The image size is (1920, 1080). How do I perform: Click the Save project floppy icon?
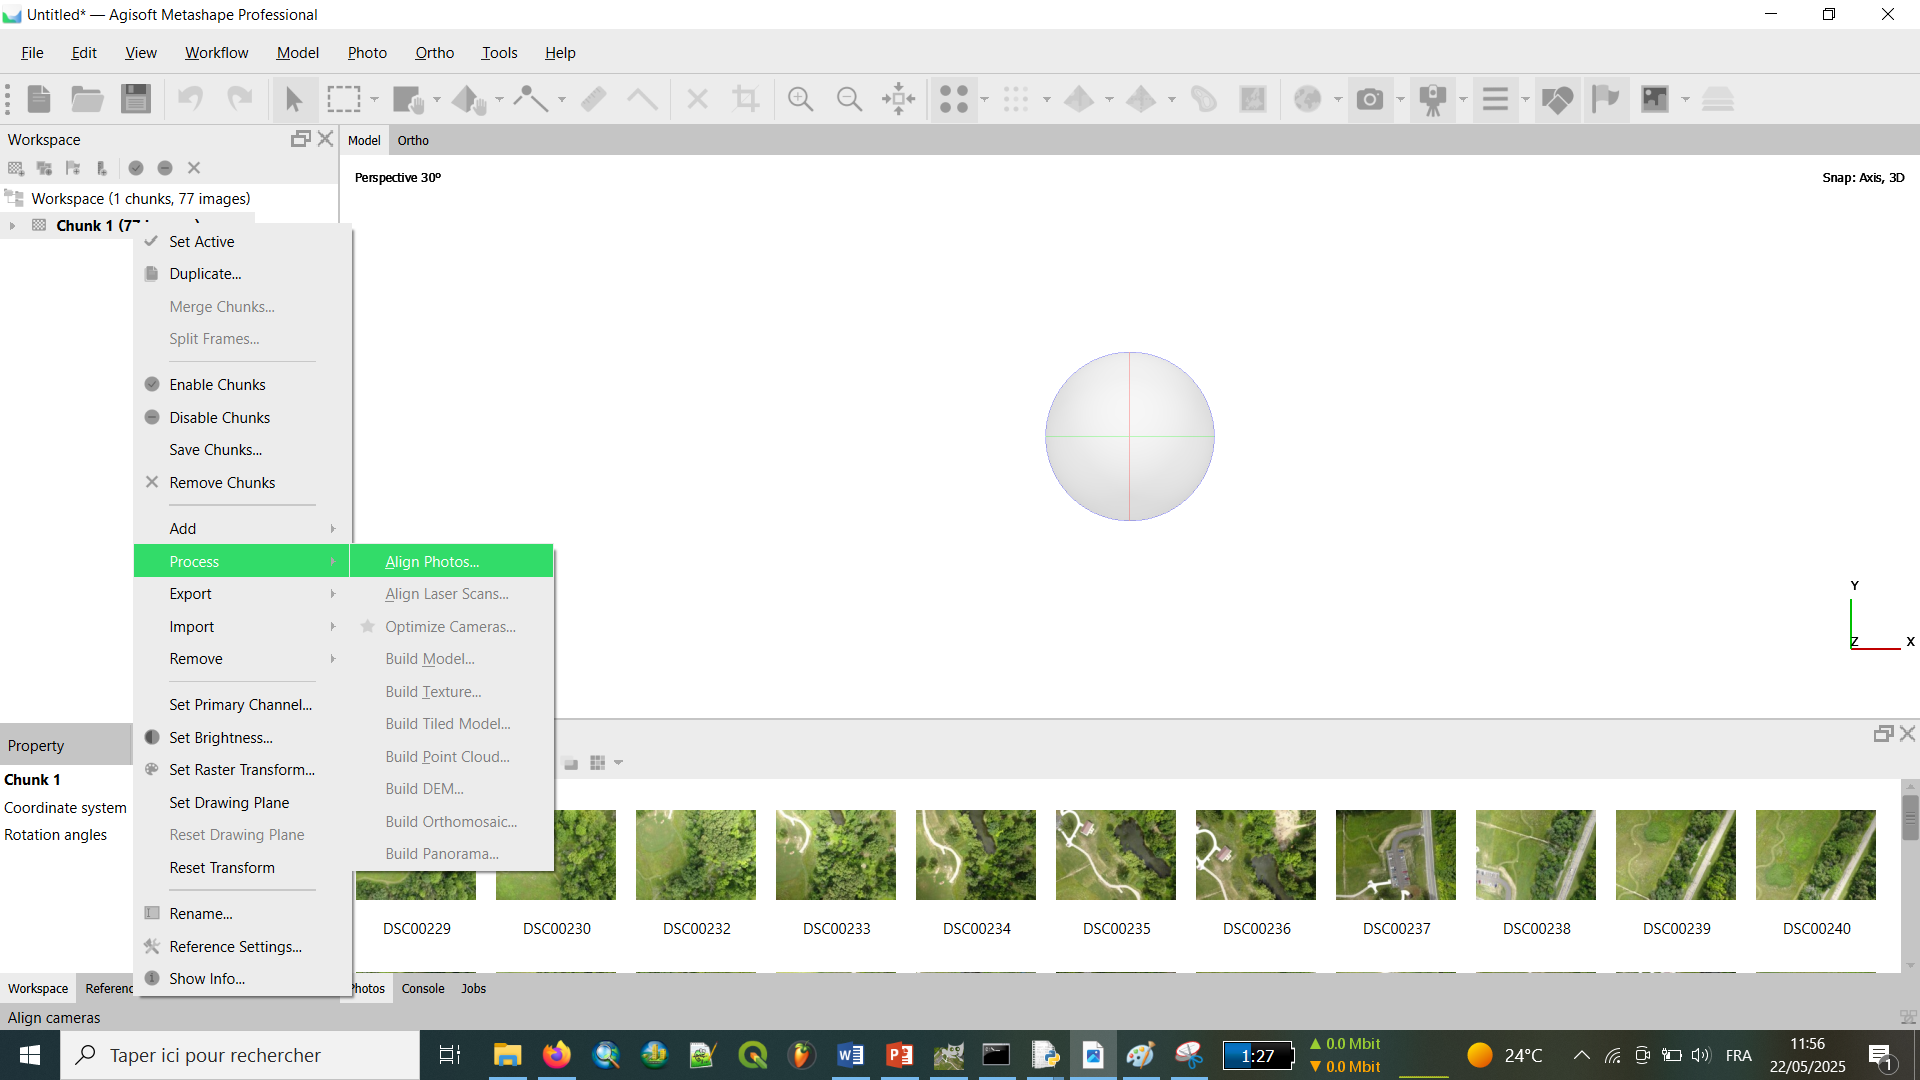[x=135, y=99]
